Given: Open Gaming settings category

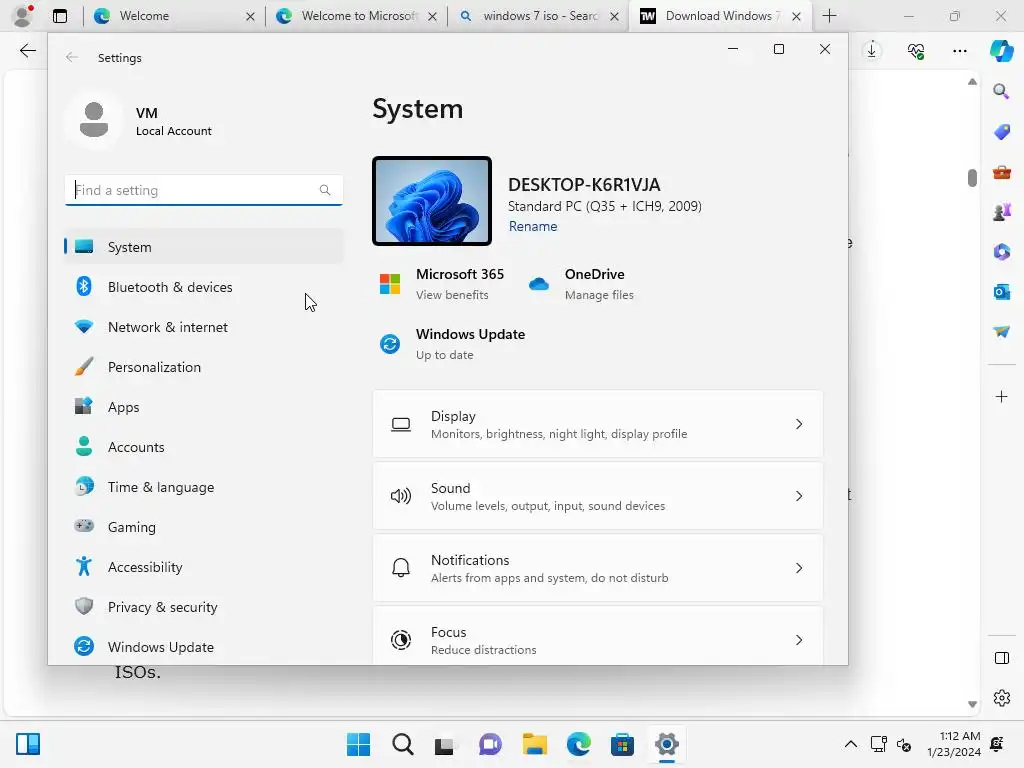Looking at the screenshot, I should [203, 526].
